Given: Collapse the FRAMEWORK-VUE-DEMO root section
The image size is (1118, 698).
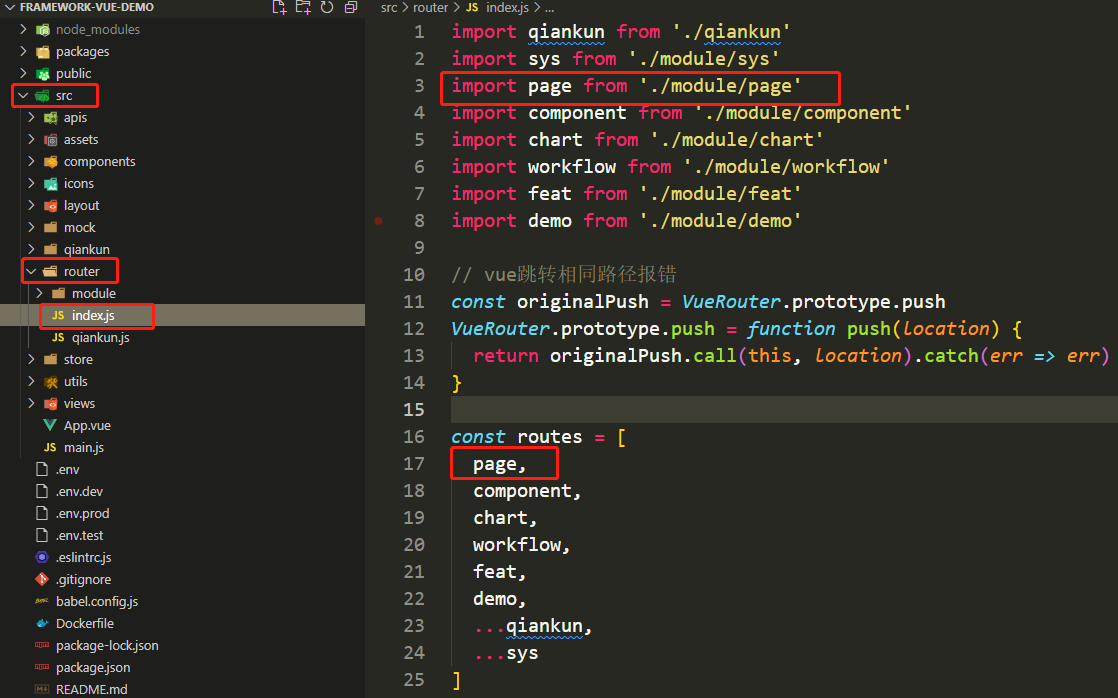Looking at the screenshot, I should (x=10, y=7).
